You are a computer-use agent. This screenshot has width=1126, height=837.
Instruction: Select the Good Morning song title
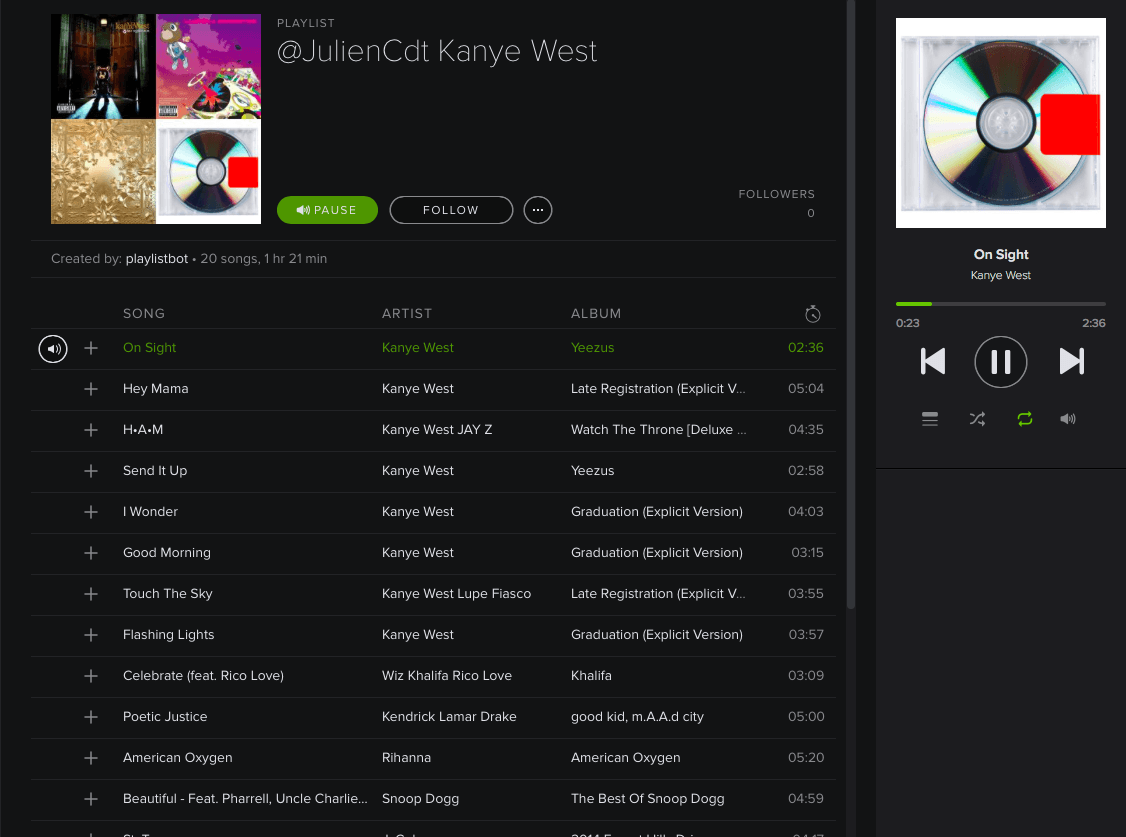[167, 553]
